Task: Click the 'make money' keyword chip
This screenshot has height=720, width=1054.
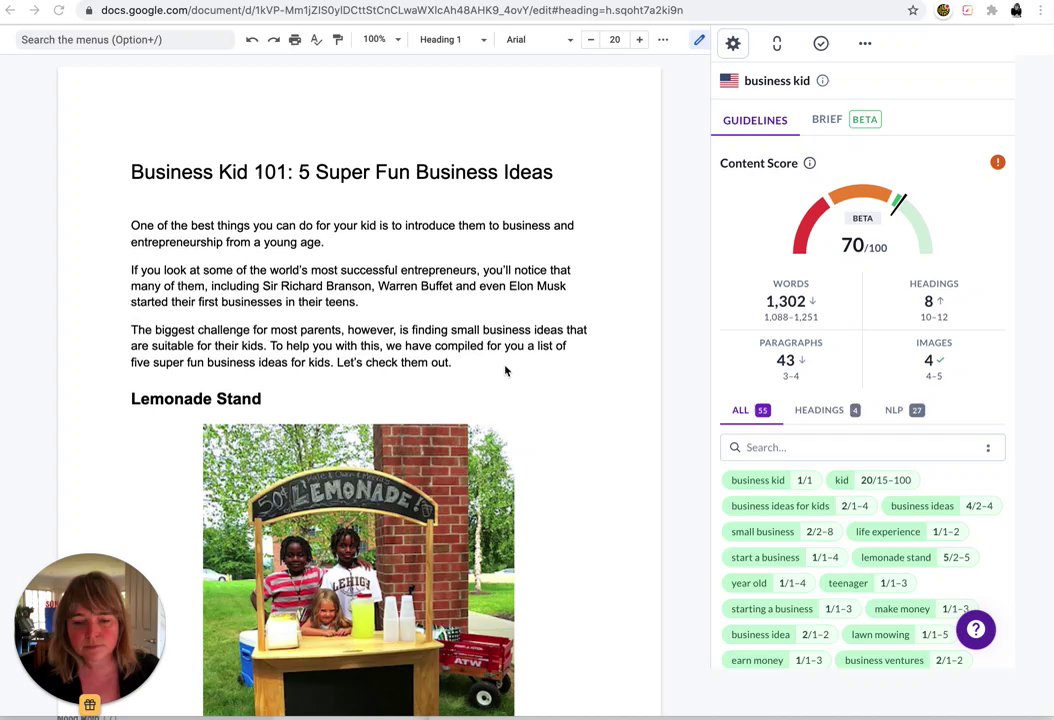Action: 921,608
